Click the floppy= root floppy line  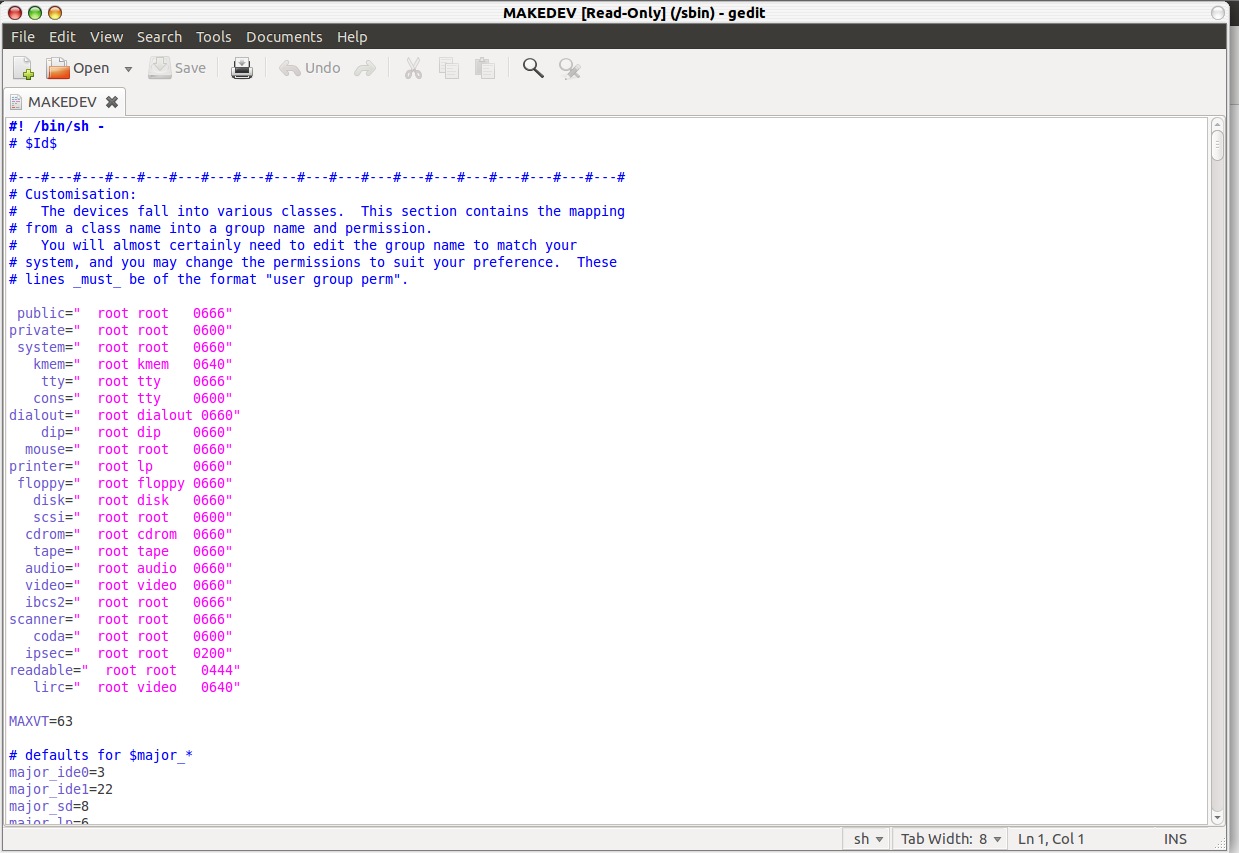(x=125, y=483)
